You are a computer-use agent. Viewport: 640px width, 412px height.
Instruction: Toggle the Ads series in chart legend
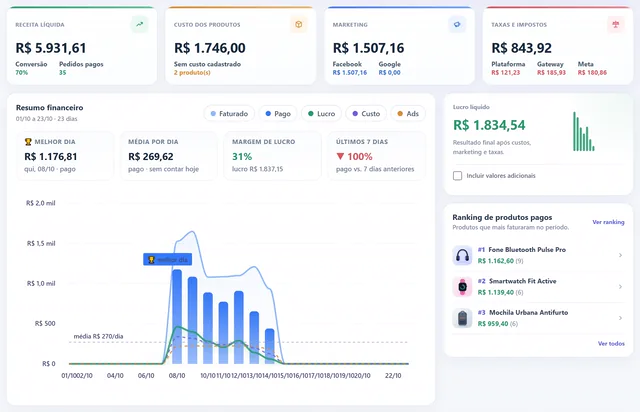pos(408,114)
